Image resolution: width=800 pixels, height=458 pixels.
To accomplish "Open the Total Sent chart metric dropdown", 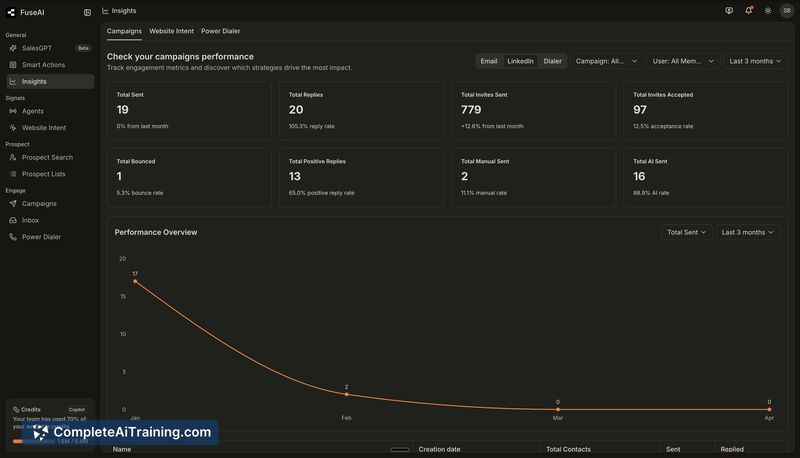I will (686, 232).
